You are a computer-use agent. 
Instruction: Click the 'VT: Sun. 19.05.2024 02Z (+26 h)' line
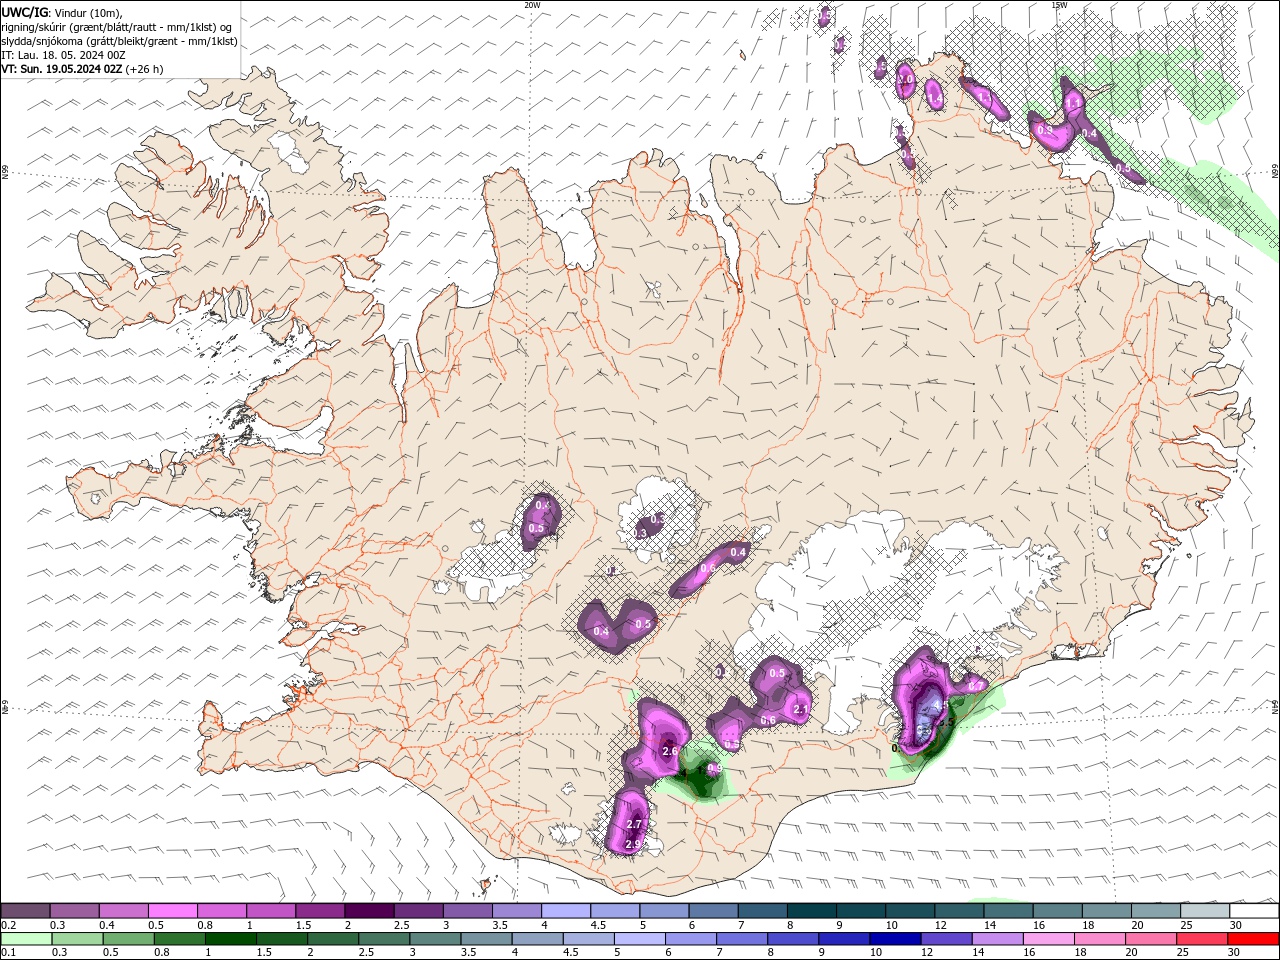pyautogui.click(x=82, y=69)
